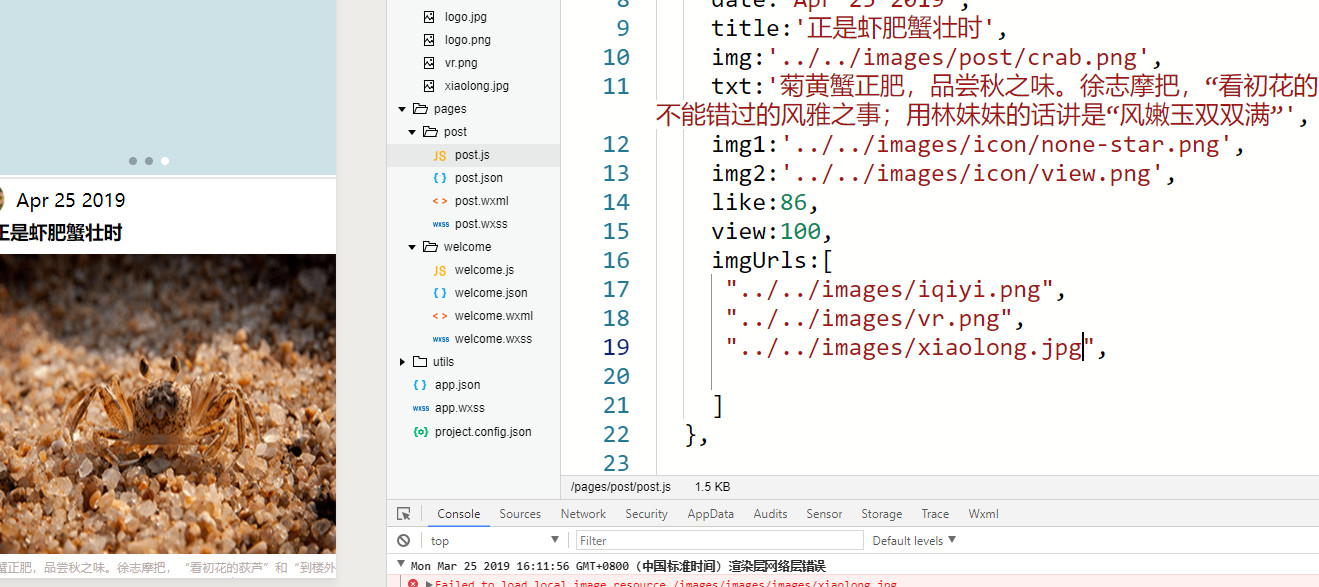Click the 'Apr 25 2019' date in simulator
Screen dimensions: 1319x587
coord(71,201)
